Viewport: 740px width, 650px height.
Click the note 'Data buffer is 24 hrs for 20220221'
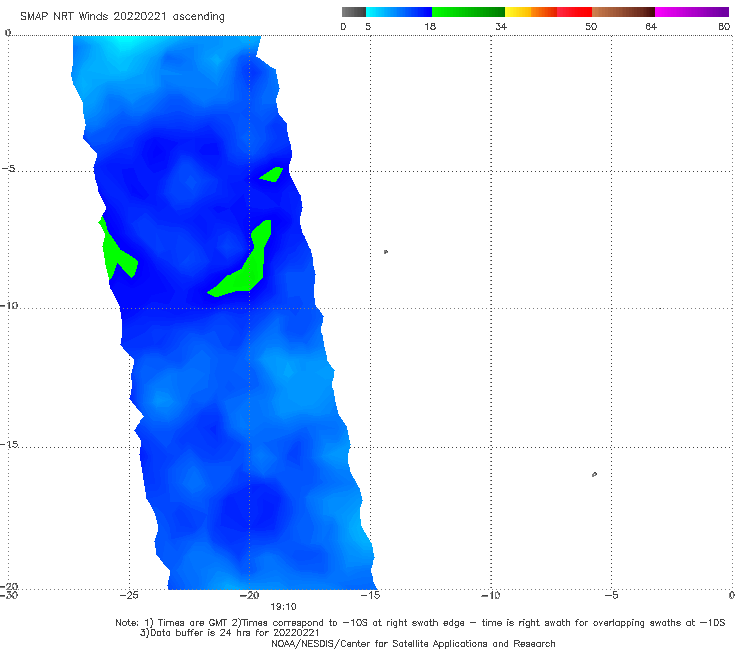pyautogui.click(x=229, y=633)
